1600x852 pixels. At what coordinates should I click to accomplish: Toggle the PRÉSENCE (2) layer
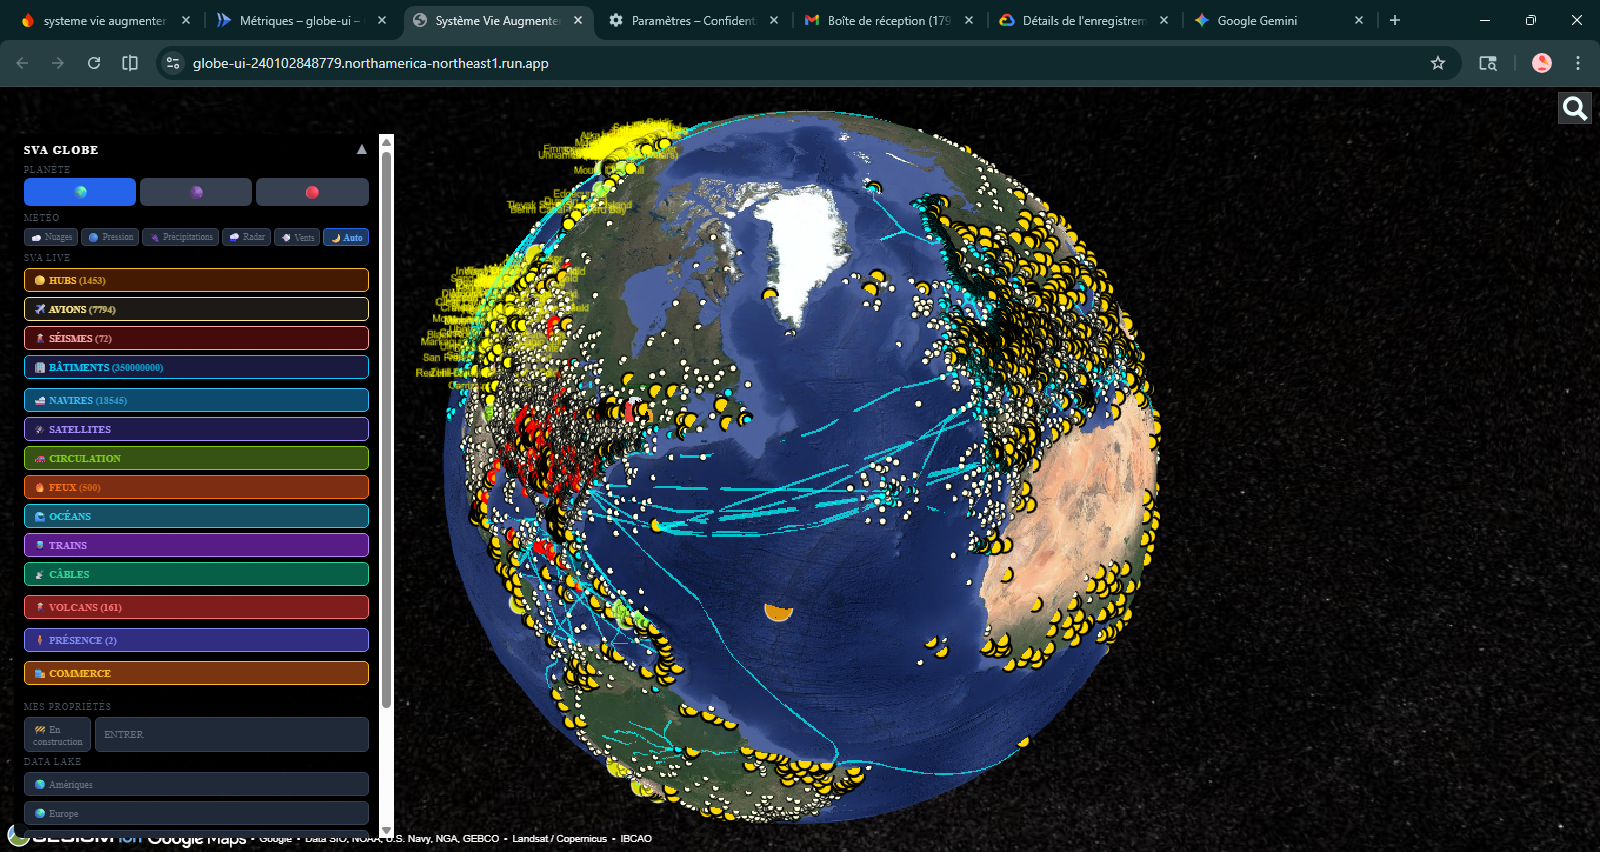(x=196, y=640)
